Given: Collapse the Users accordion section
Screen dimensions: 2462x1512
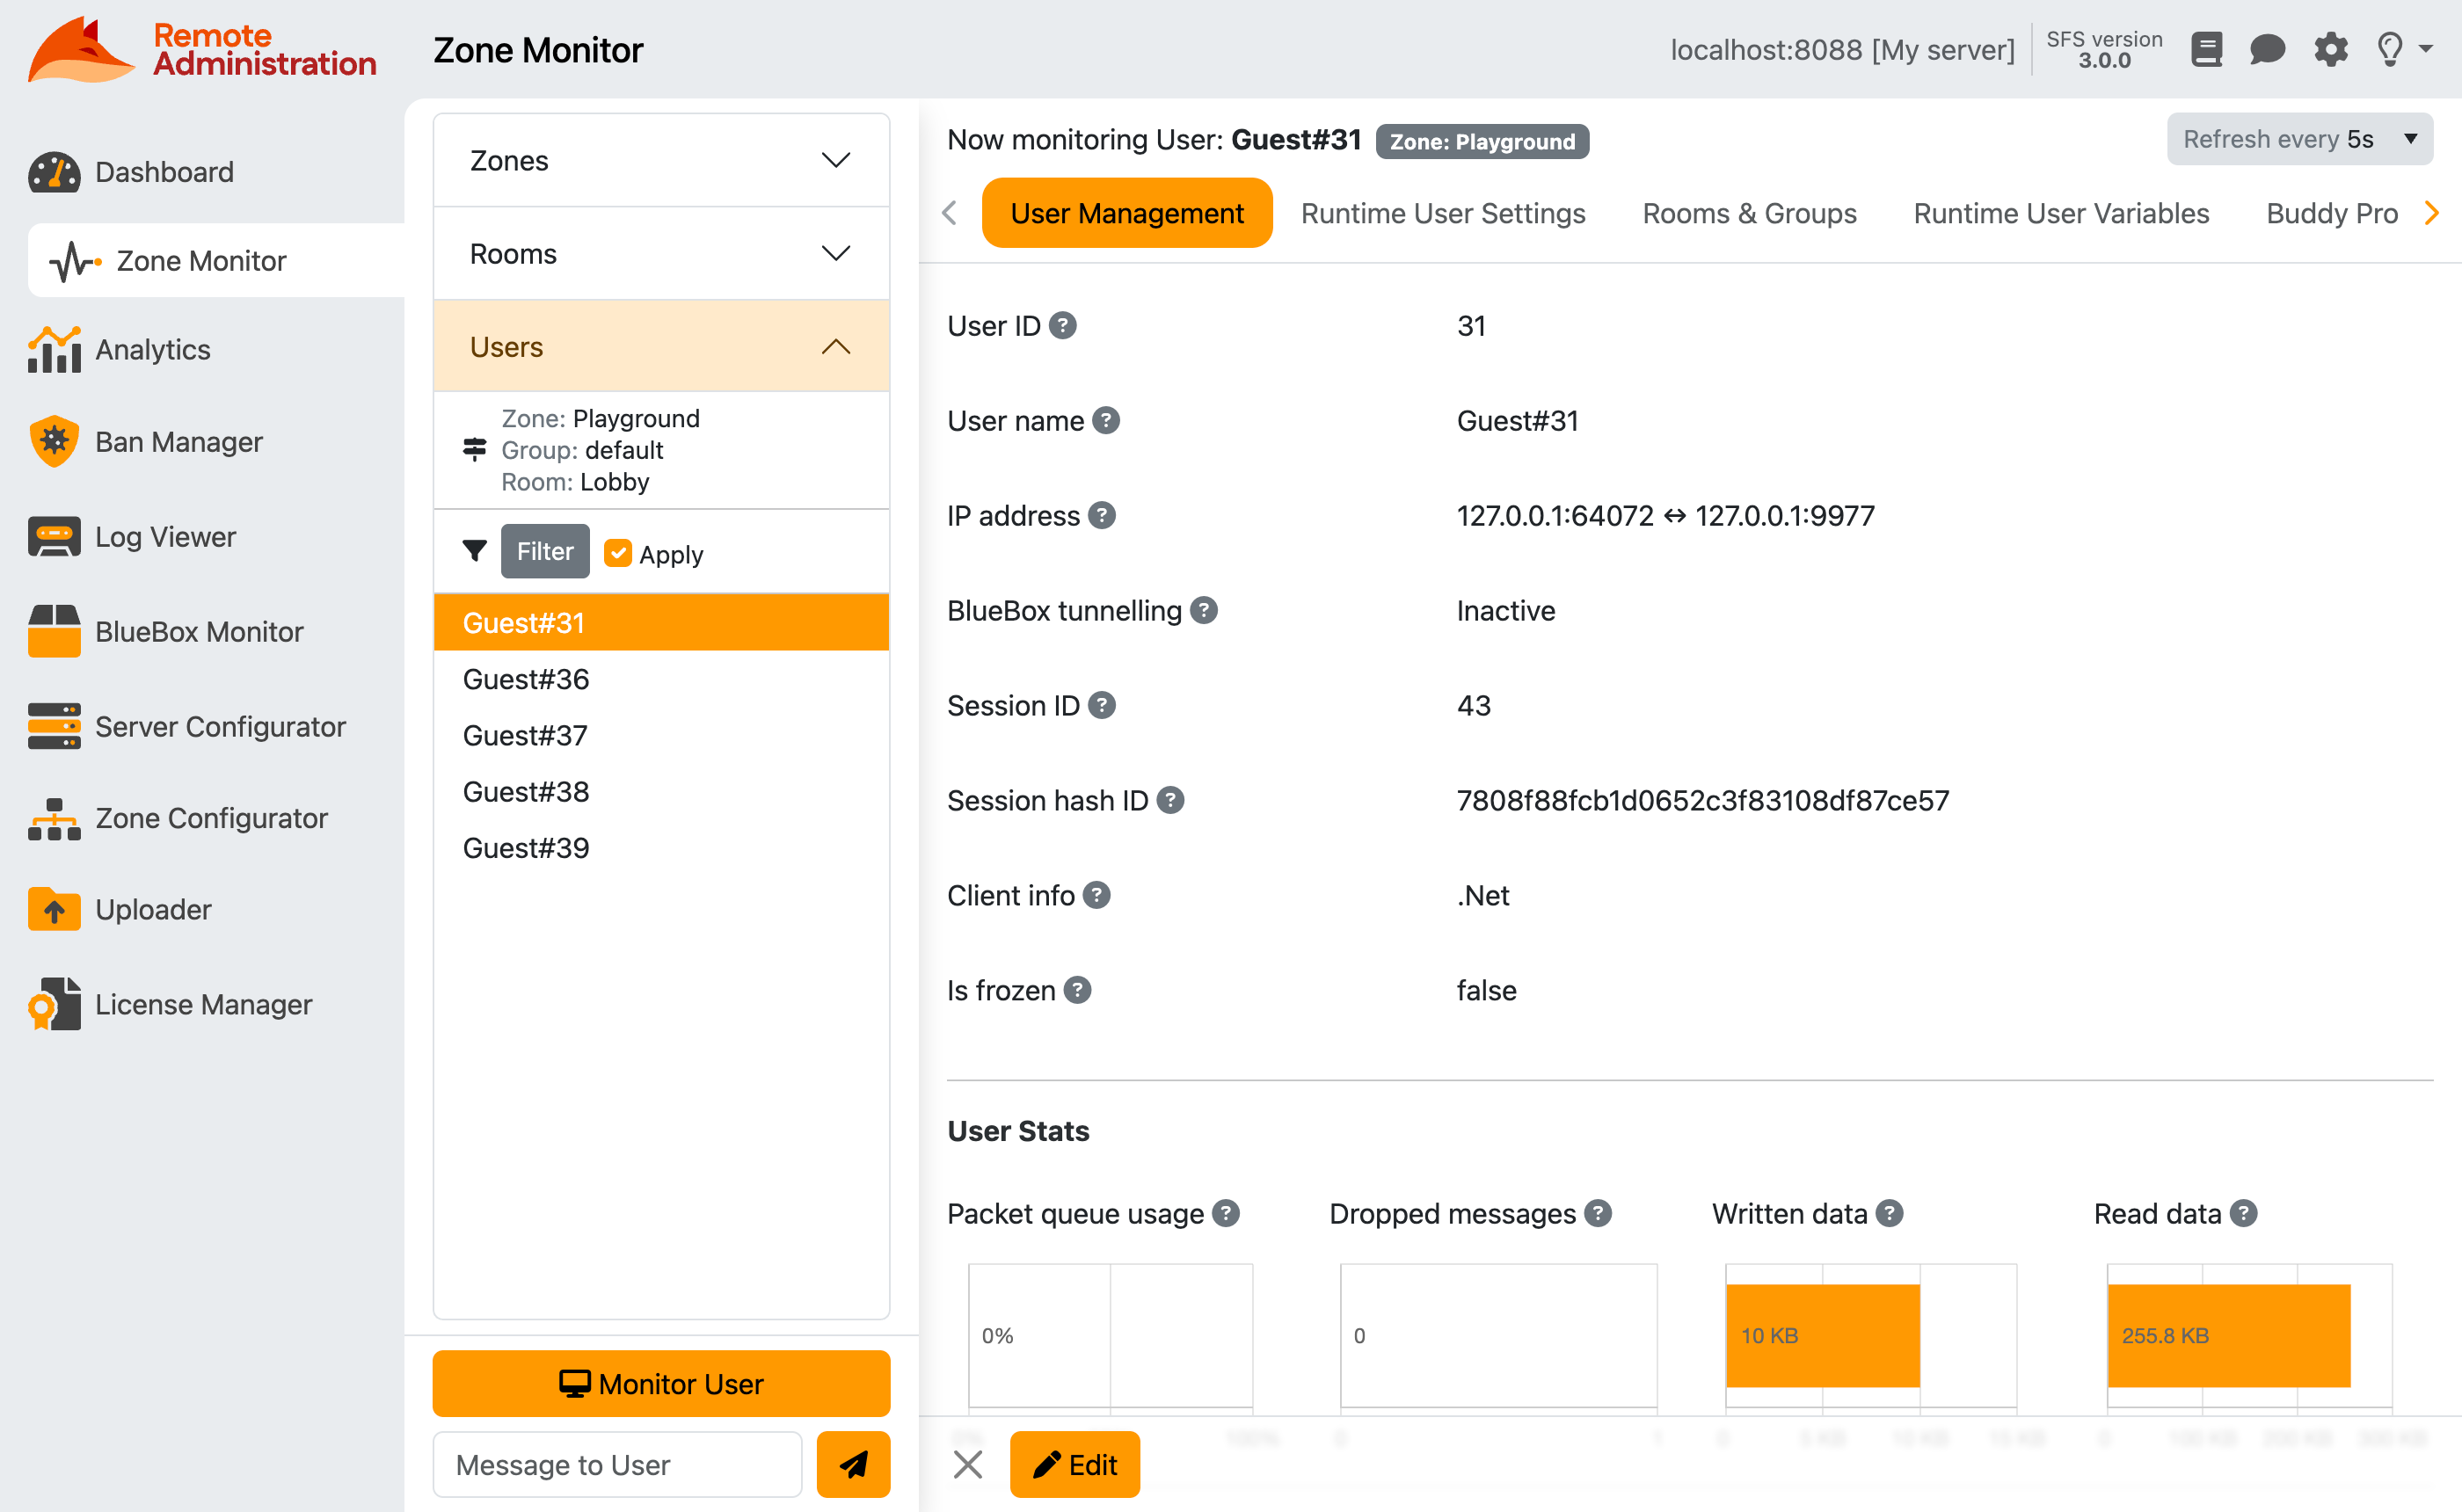Looking at the screenshot, I should (x=661, y=347).
